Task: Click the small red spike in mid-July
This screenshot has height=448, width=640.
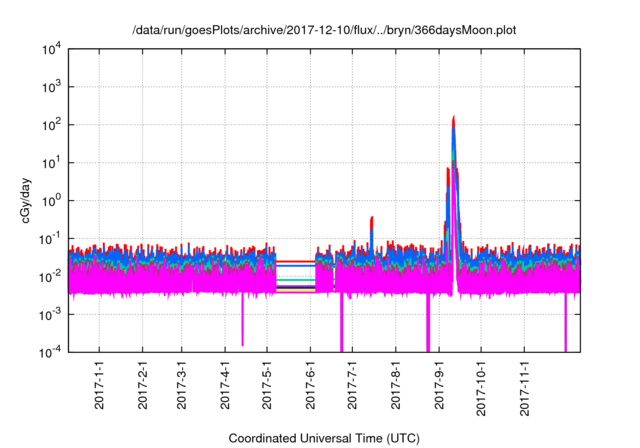Action: [x=372, y=219]
